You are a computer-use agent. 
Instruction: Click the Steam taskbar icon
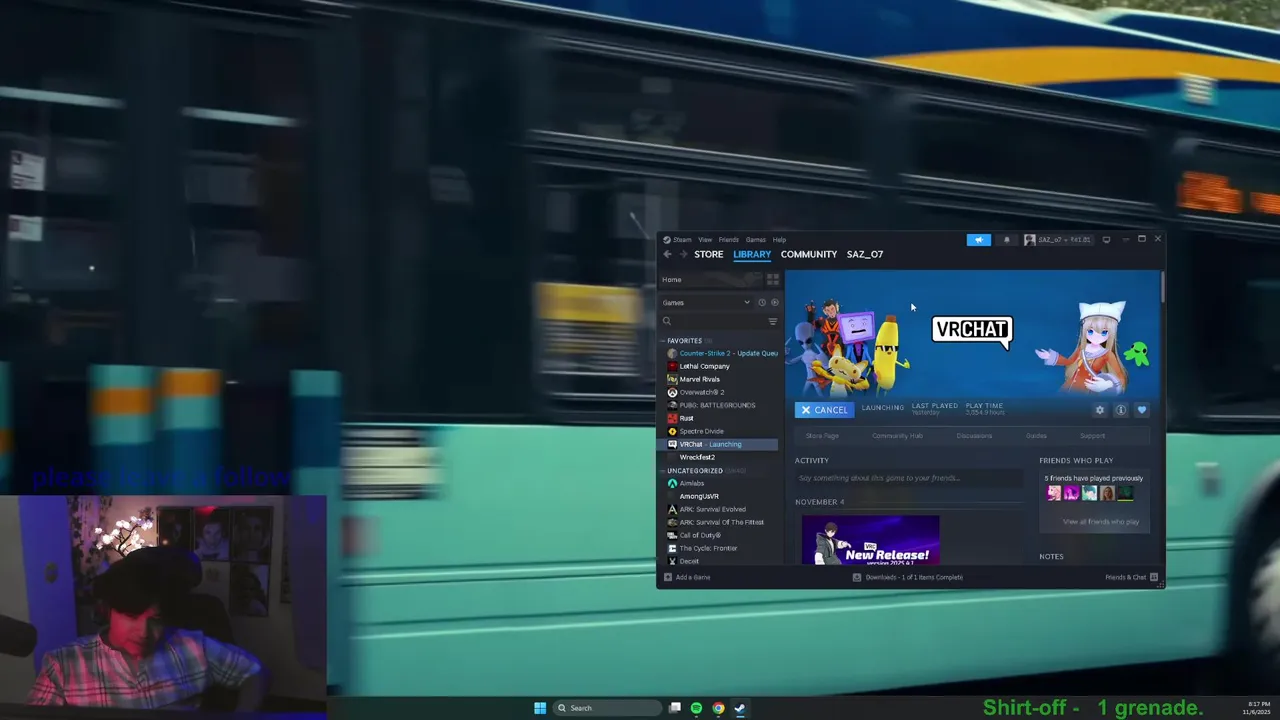tap(740, 708)
